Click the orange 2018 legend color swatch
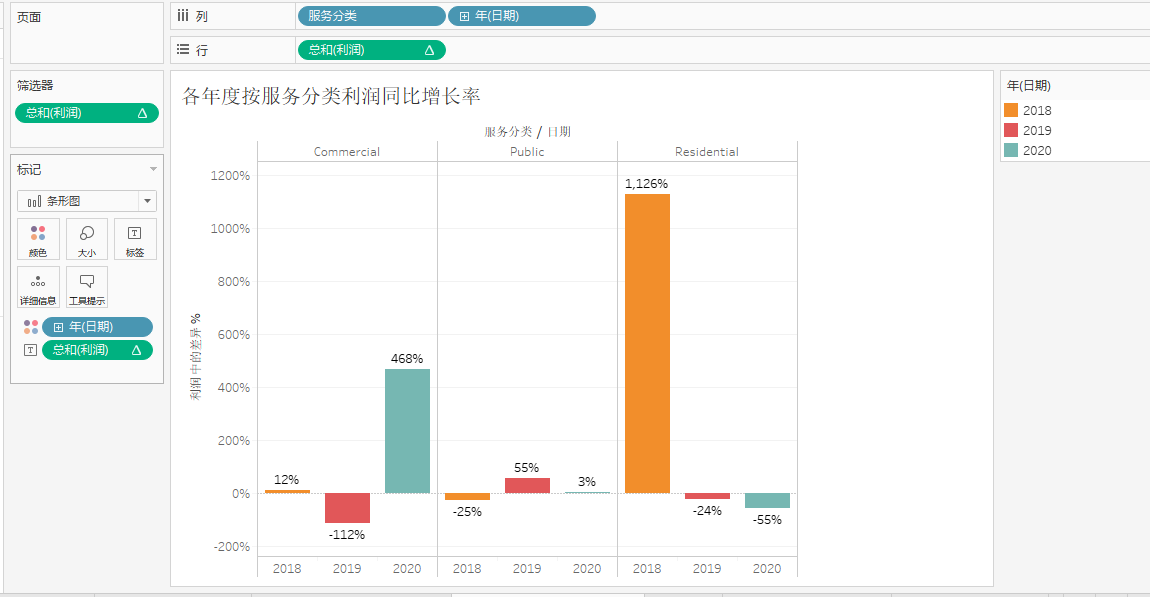This screenshot has width=1150, height=597. click(x=1011, y=111)
